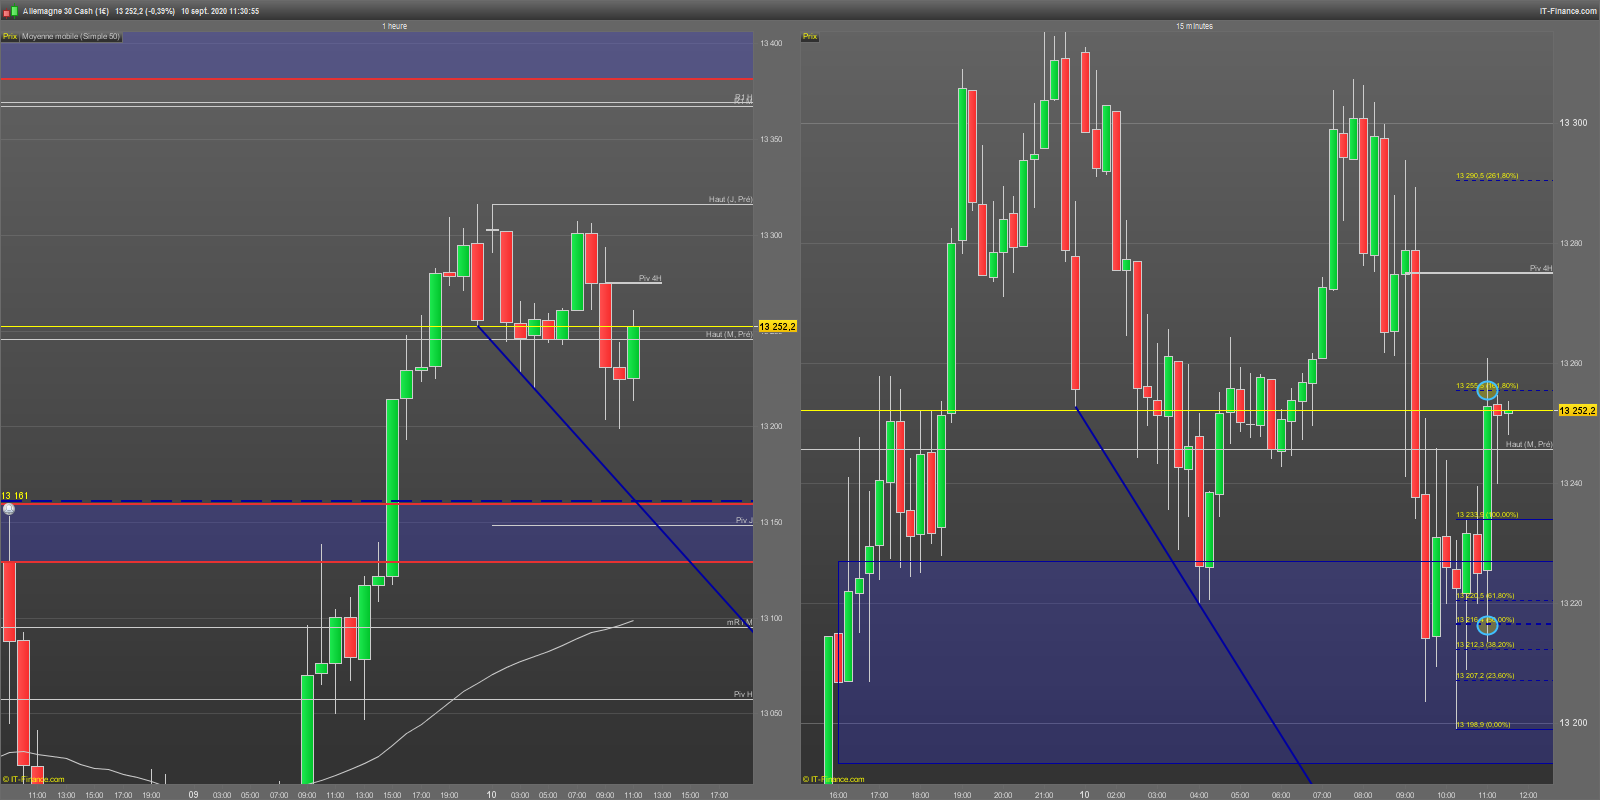Viewport: 1600px width, 800px height.
Task: Click the 13 161 alert level label
Action: pos(15,496)
